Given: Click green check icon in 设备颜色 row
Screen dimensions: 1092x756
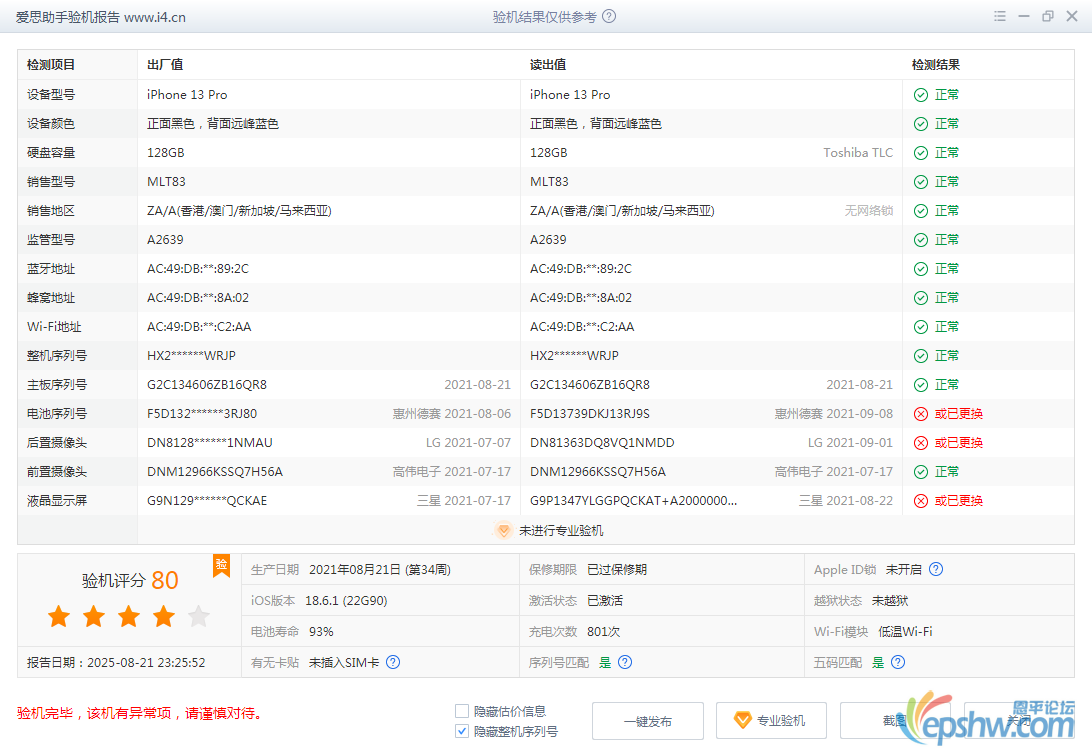Looking at the screenshot, I should pyautogui.click(x=921, y=124).
